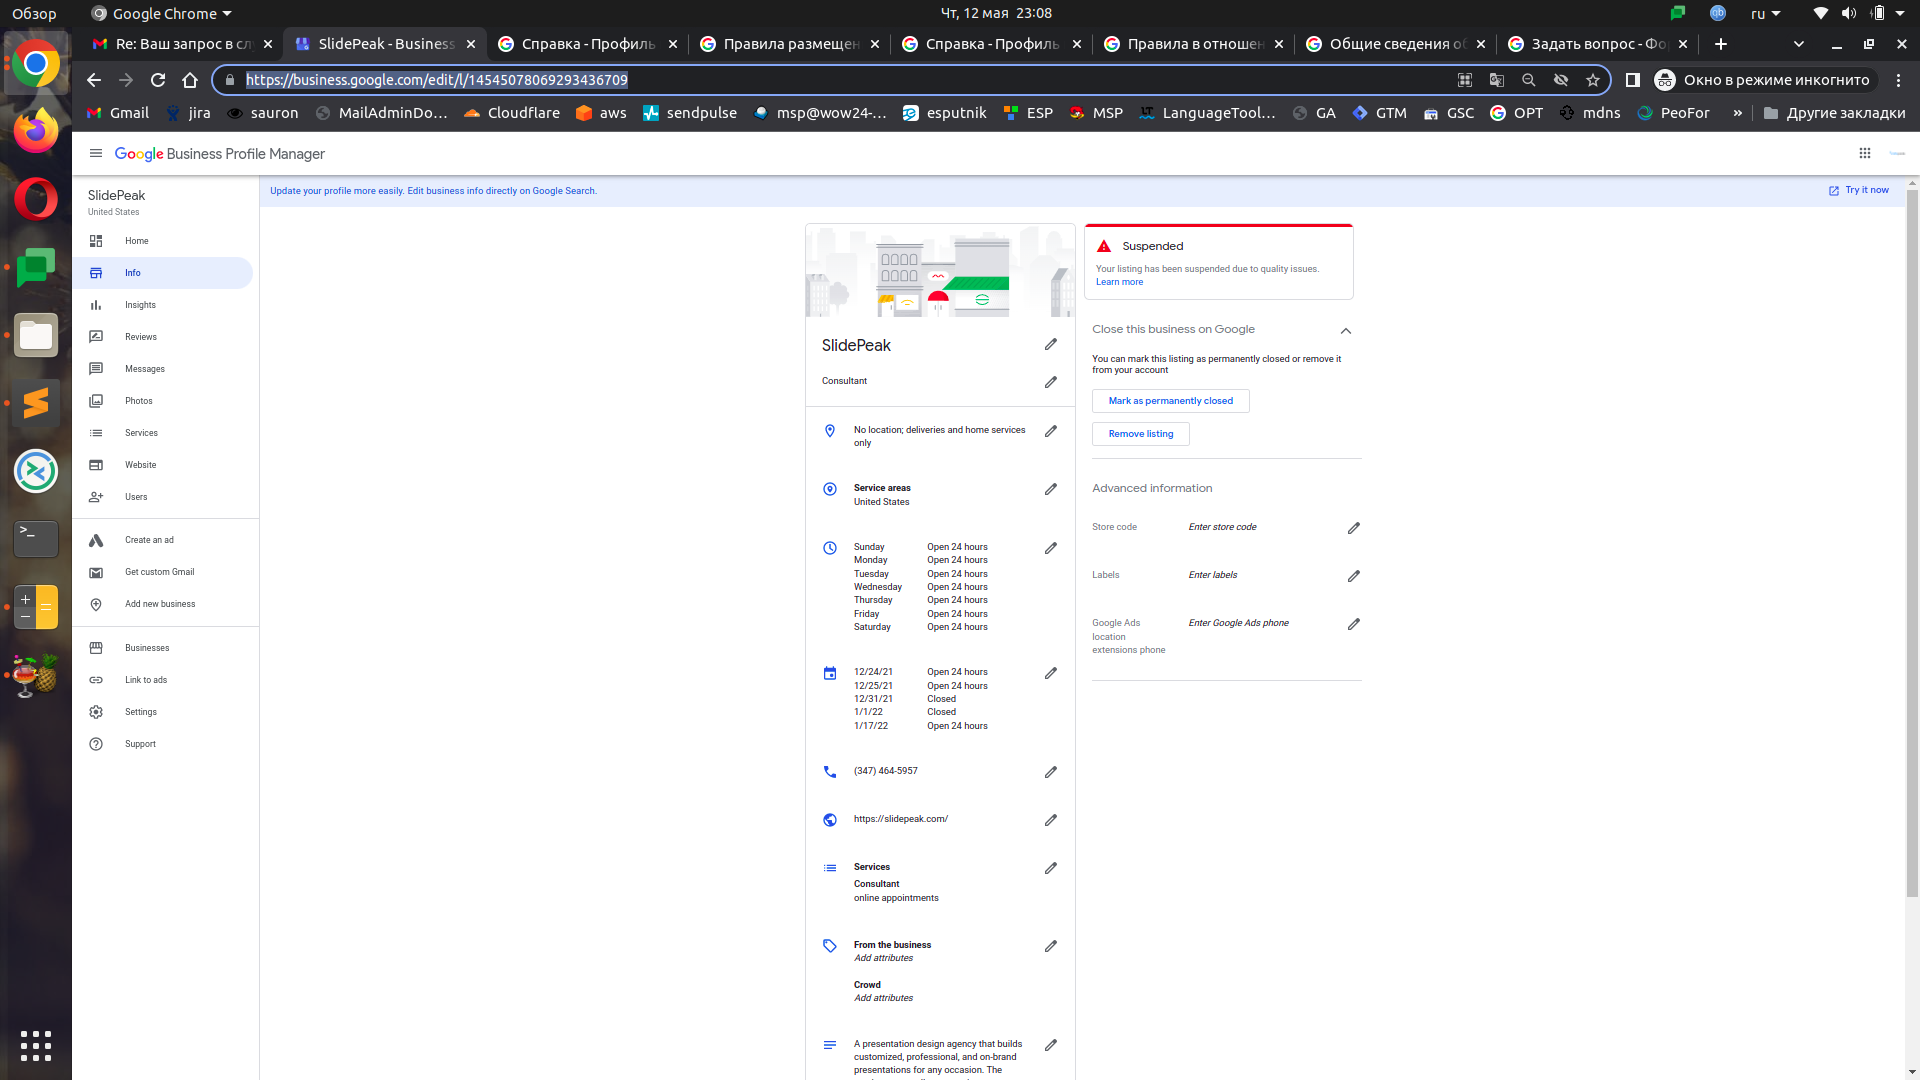Edit the location pencil icon

[x=1050, y=431]
